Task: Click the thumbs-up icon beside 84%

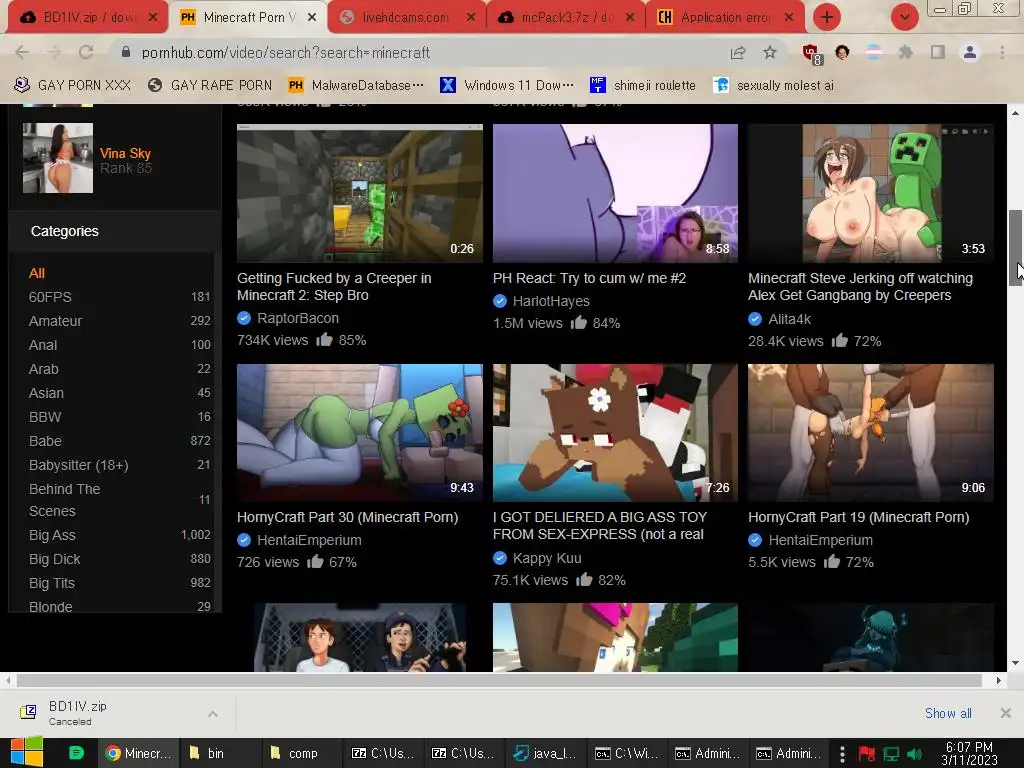Action: [579, 322]
